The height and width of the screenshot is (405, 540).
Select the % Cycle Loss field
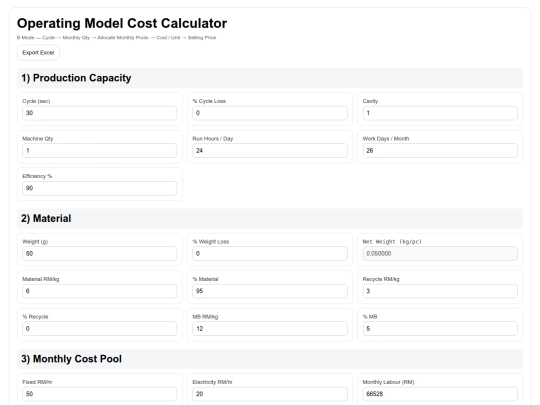tap(270, 113)
